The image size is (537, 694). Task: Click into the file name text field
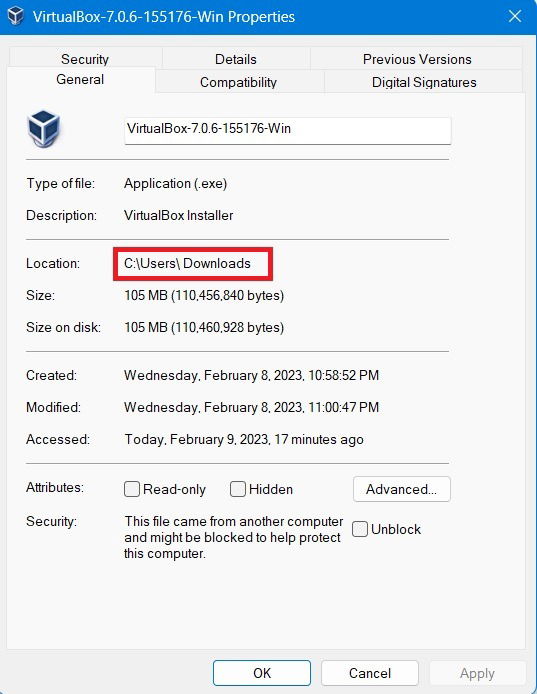pos(288,130)
